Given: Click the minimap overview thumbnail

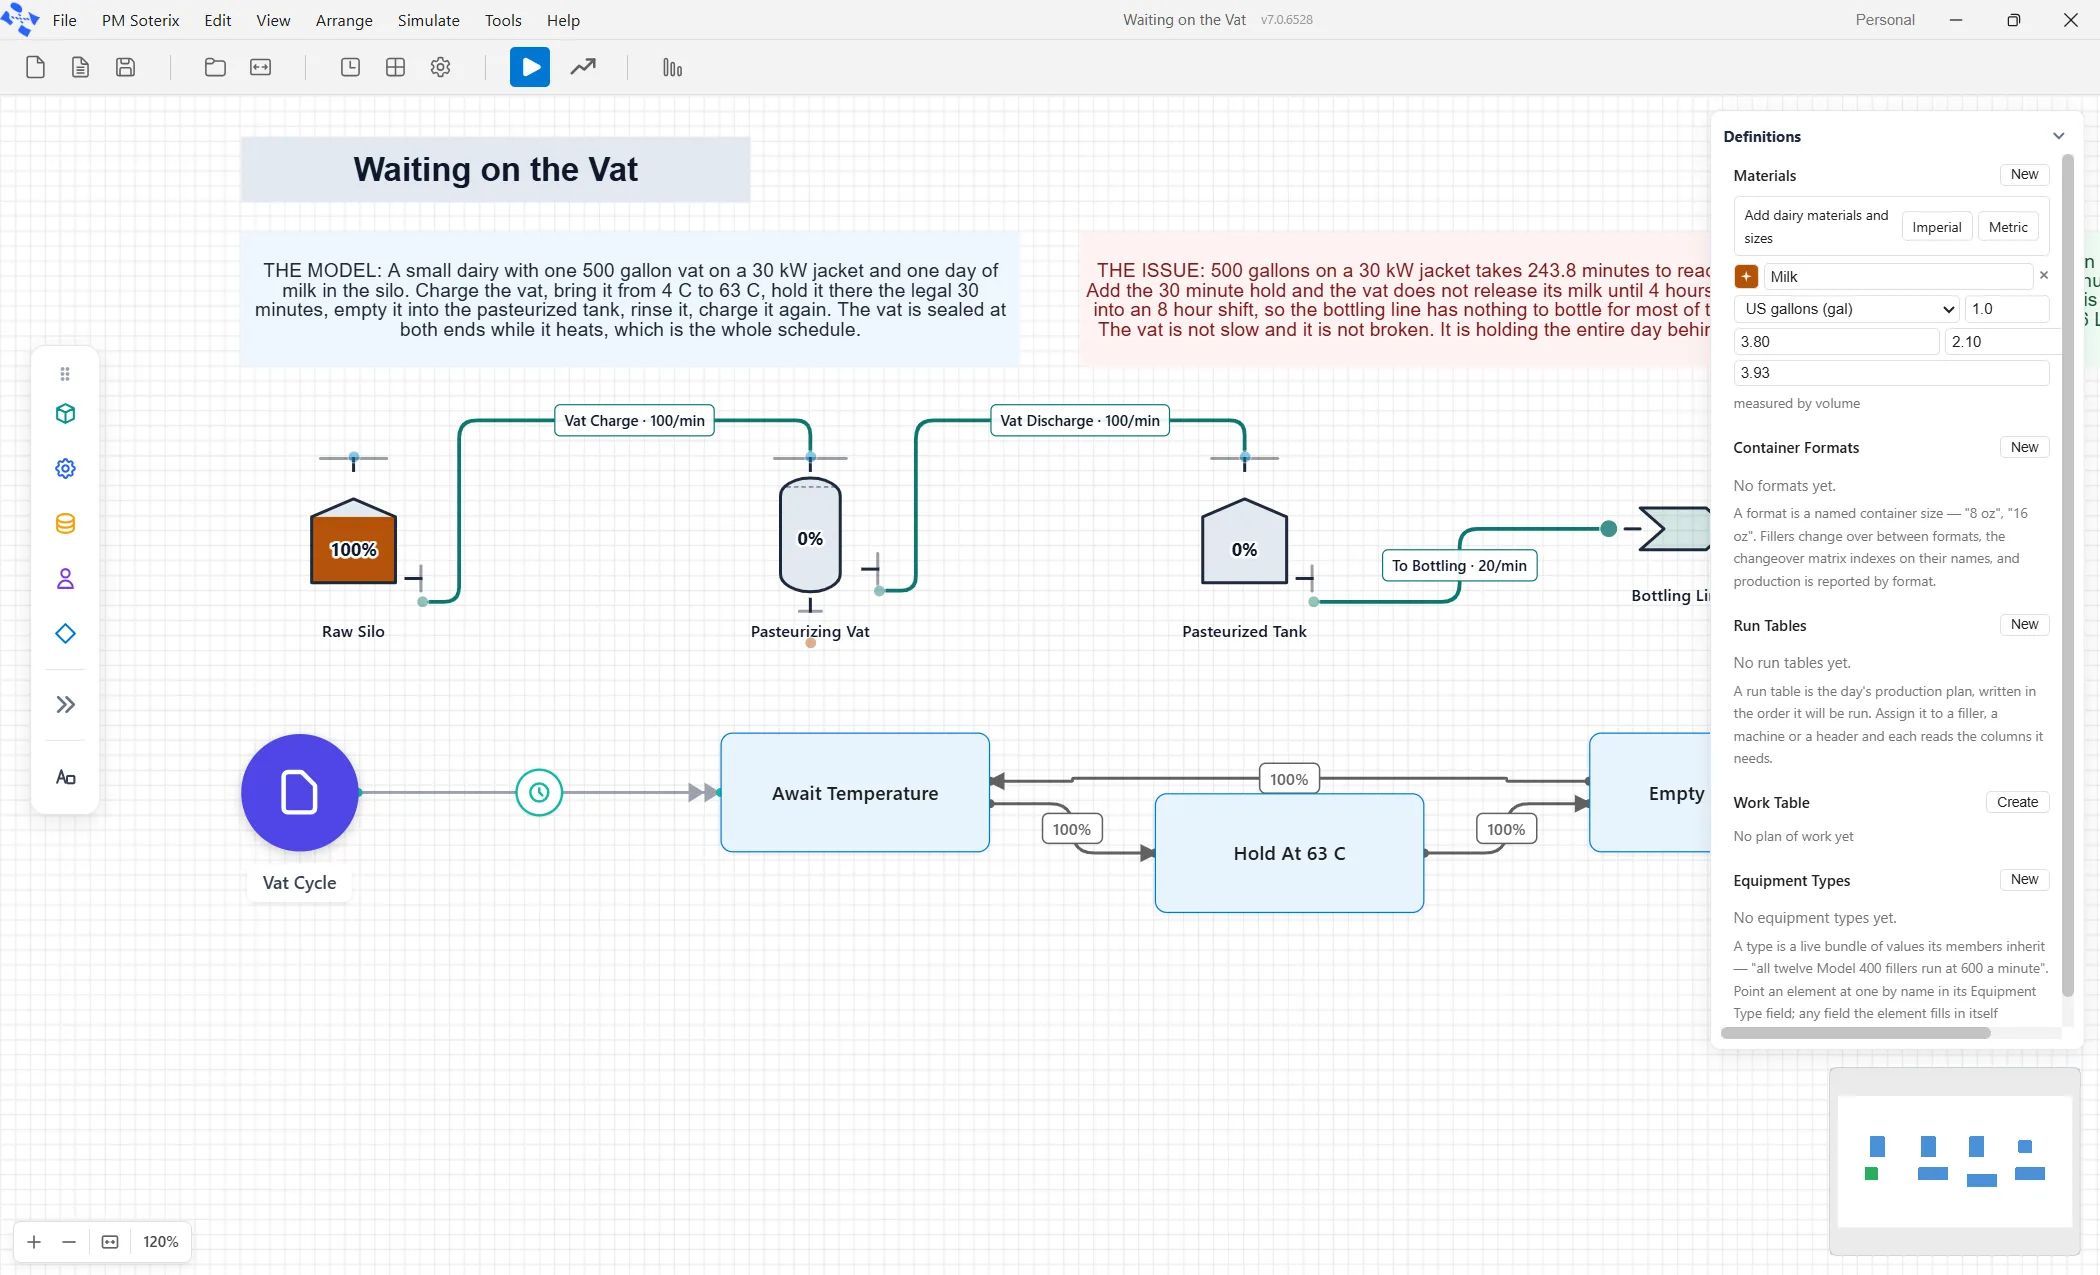Looking at the screenshot, I should [1954, 1160].
